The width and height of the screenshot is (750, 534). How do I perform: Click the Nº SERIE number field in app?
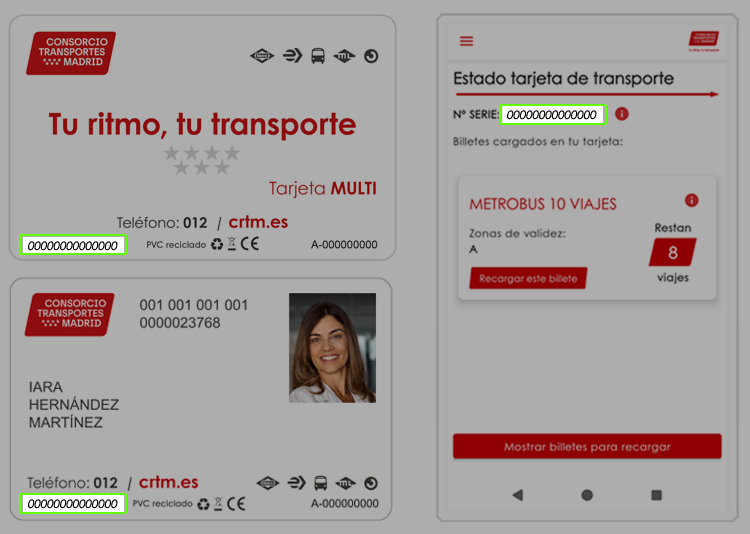(x=553, y=115)
